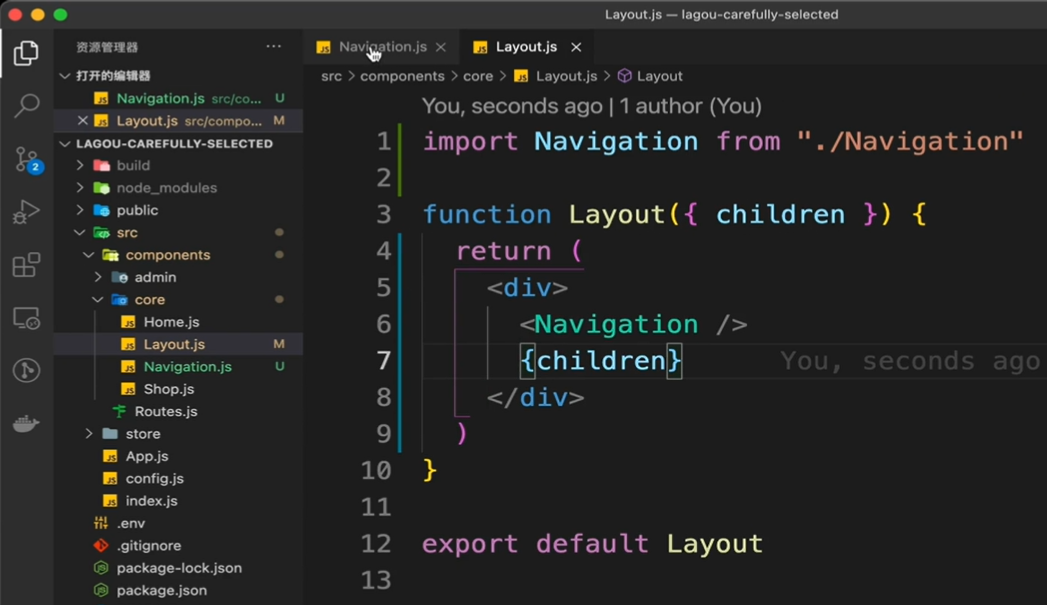Open the Extensions view icon
Viewport: 1047px width, 605px height.
[x=26, y=265]
